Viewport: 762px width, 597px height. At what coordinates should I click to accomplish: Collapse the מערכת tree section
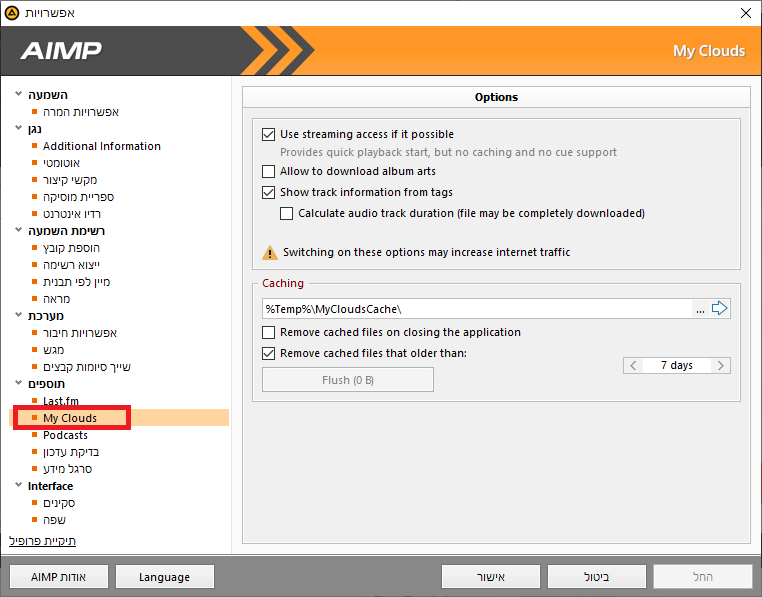[x=18, y=315]
